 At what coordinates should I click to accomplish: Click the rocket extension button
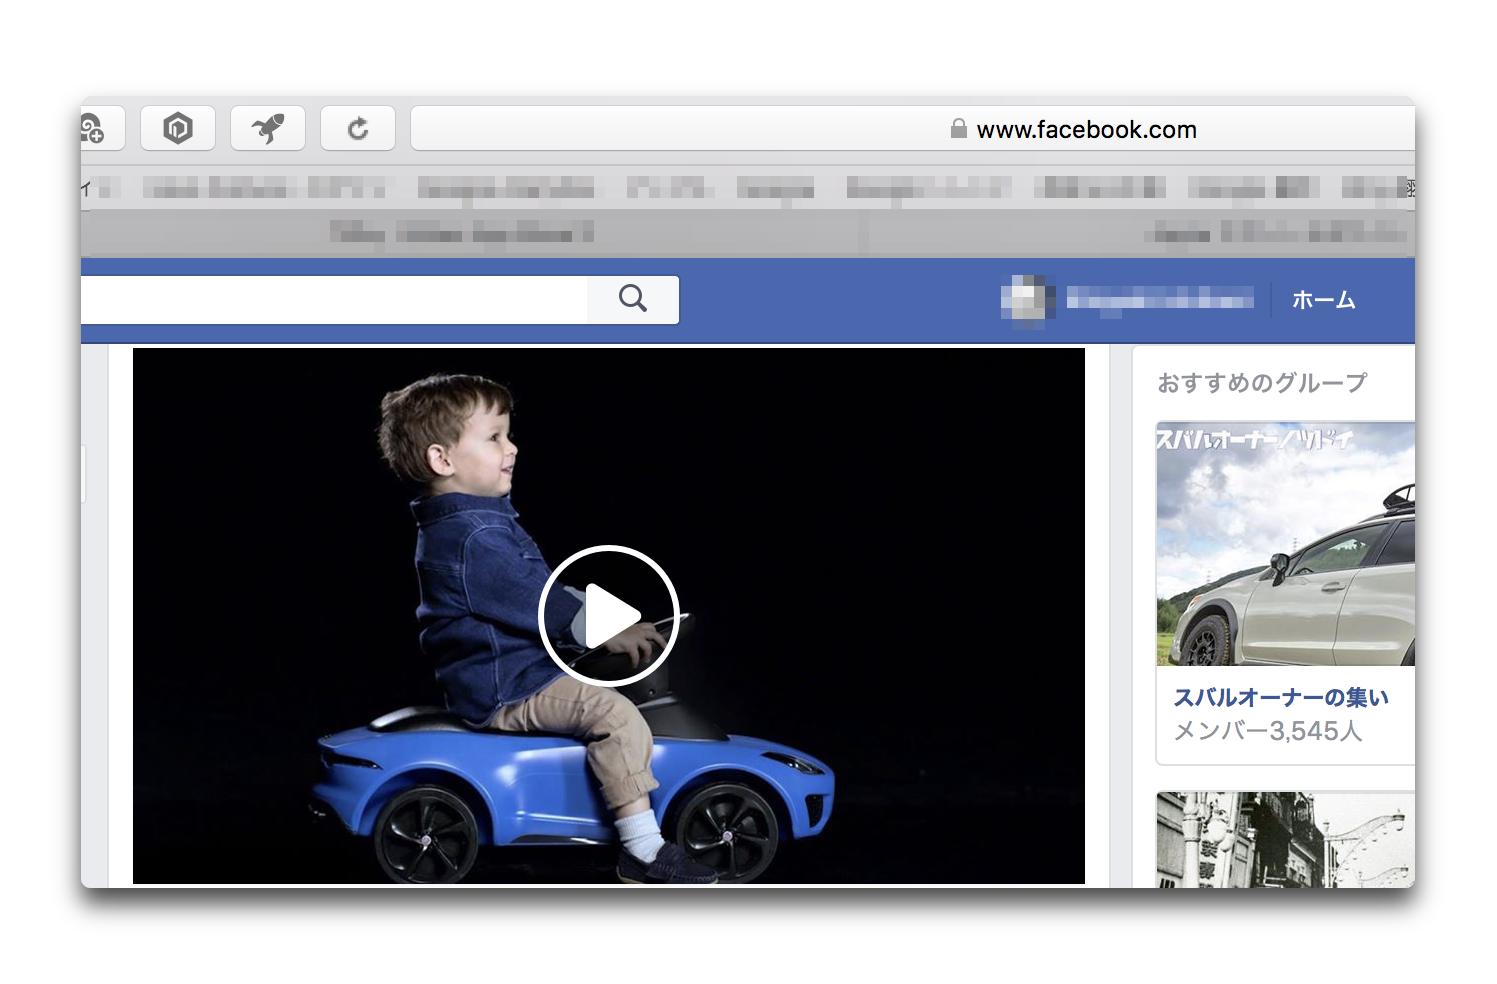[268, 128]
